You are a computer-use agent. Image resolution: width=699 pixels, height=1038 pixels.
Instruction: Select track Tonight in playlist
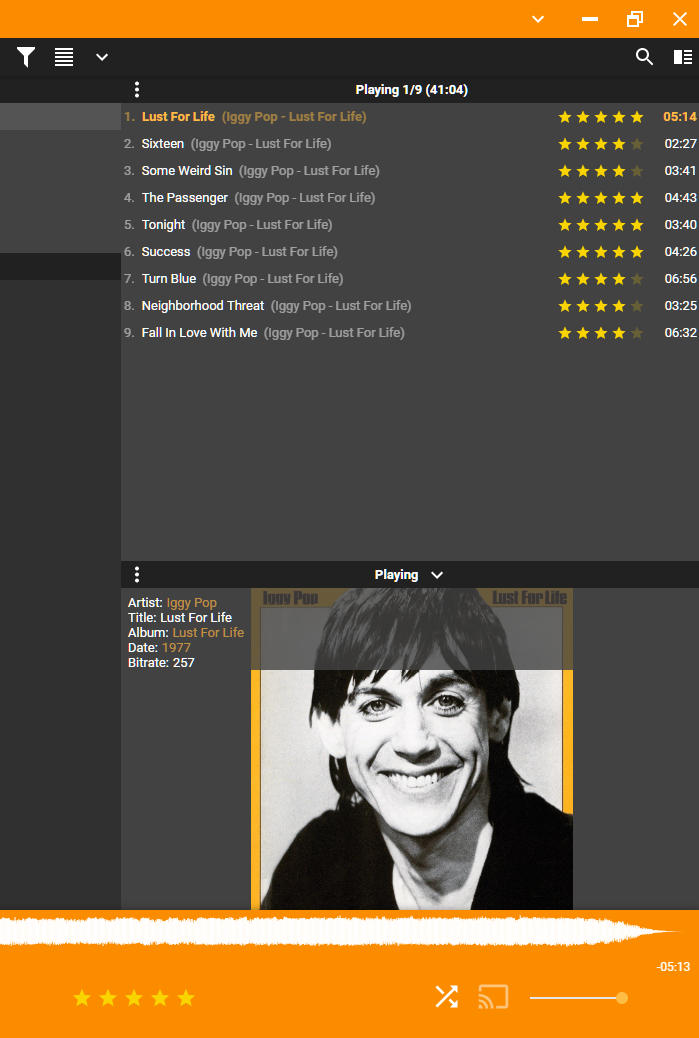(410, 225)
